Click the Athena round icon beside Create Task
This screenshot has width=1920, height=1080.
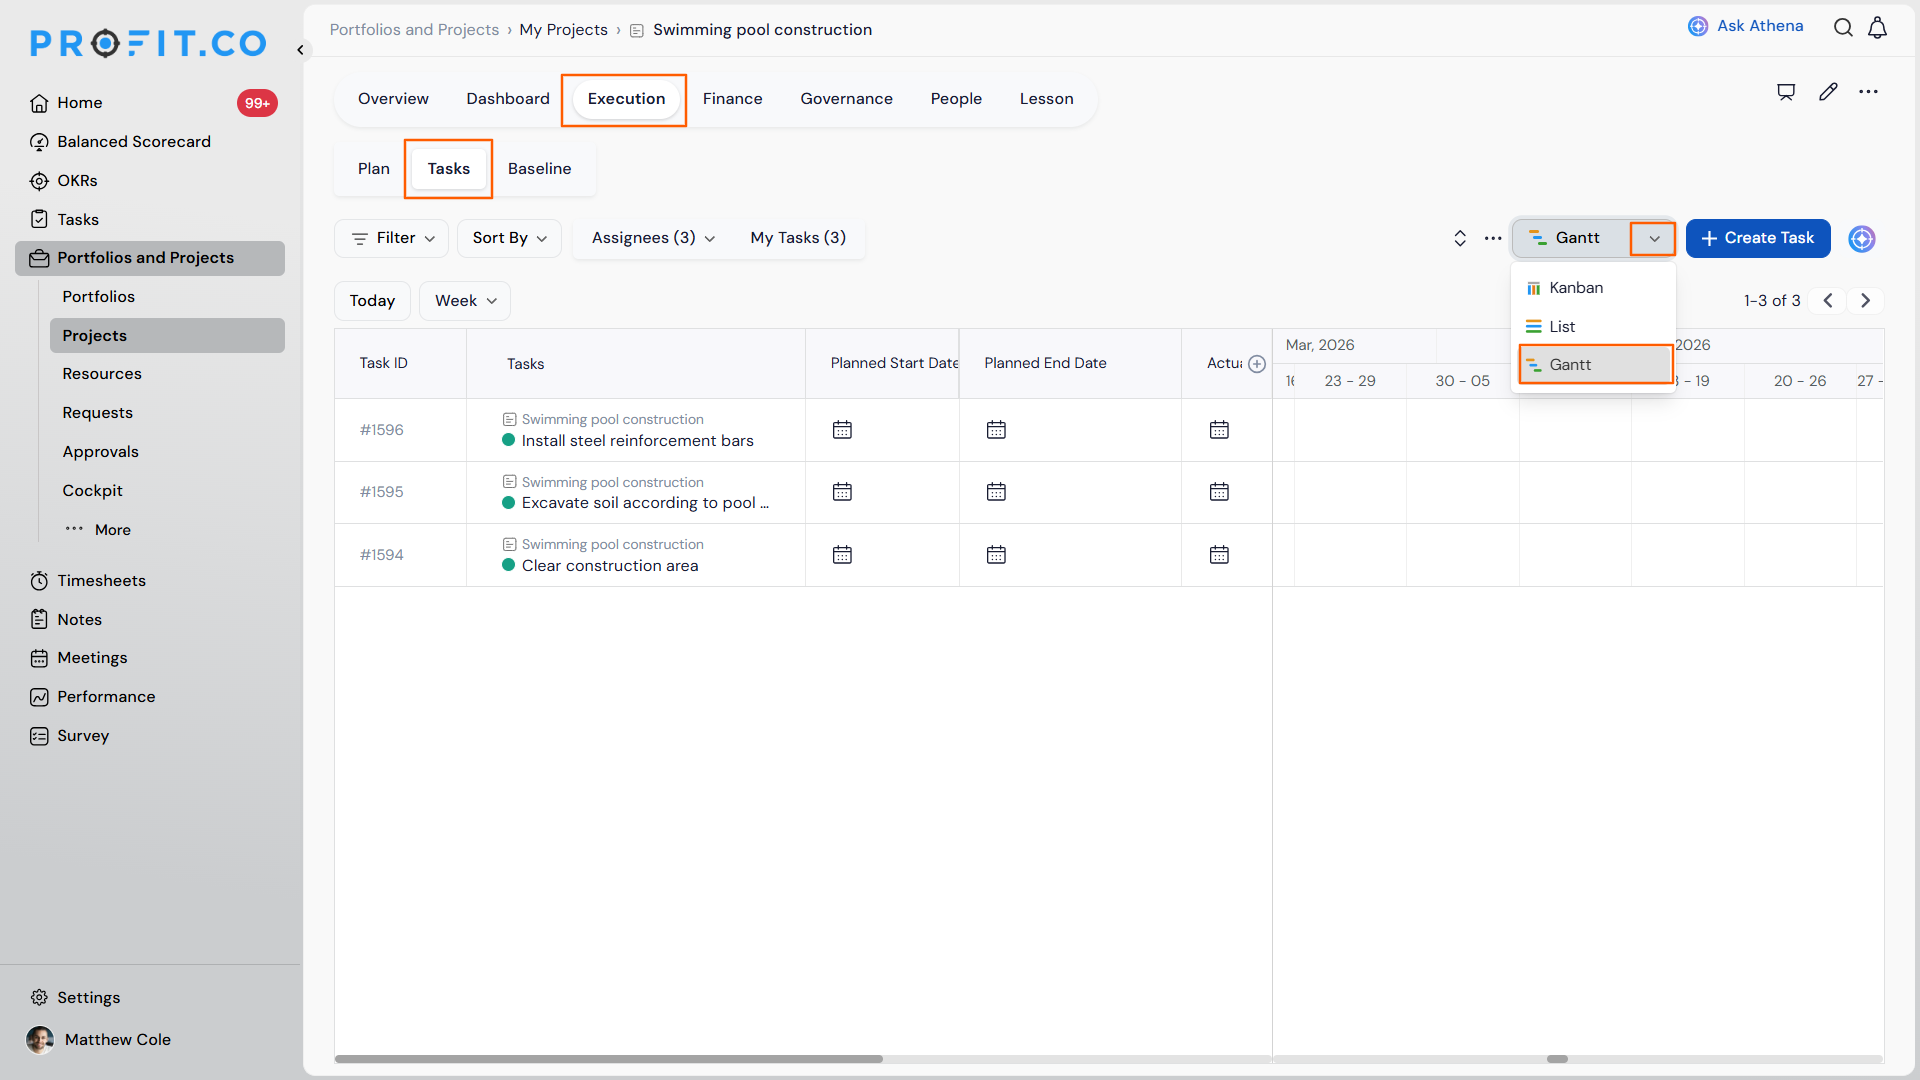pos(1862,239)
